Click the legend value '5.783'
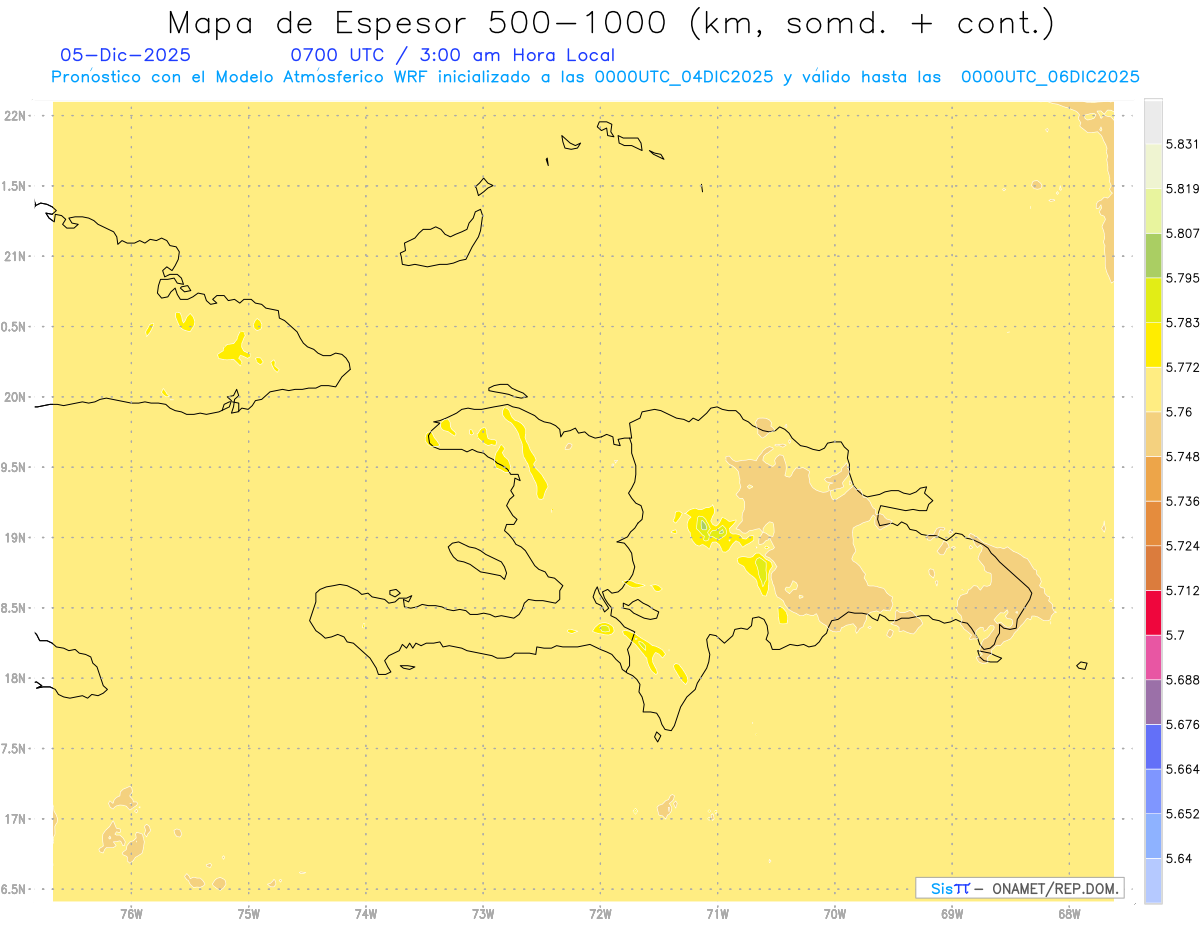The width and height of the screenshot is (1200, 927). pos(1183,323)
